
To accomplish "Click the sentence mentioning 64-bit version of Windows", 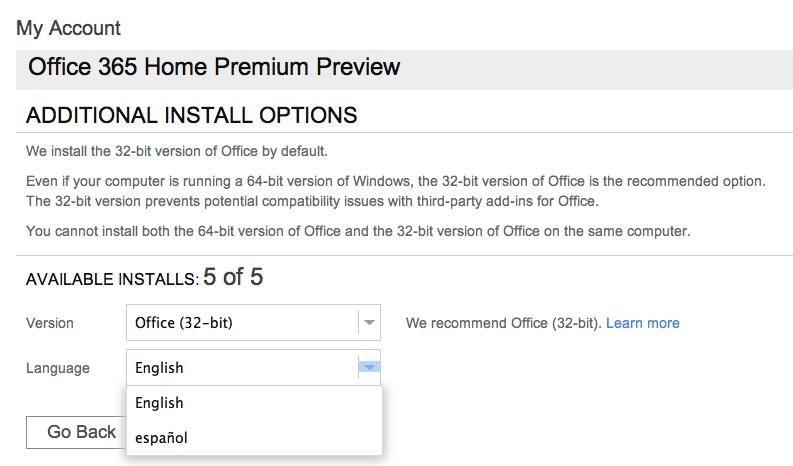I will click(x=396, y=181).
